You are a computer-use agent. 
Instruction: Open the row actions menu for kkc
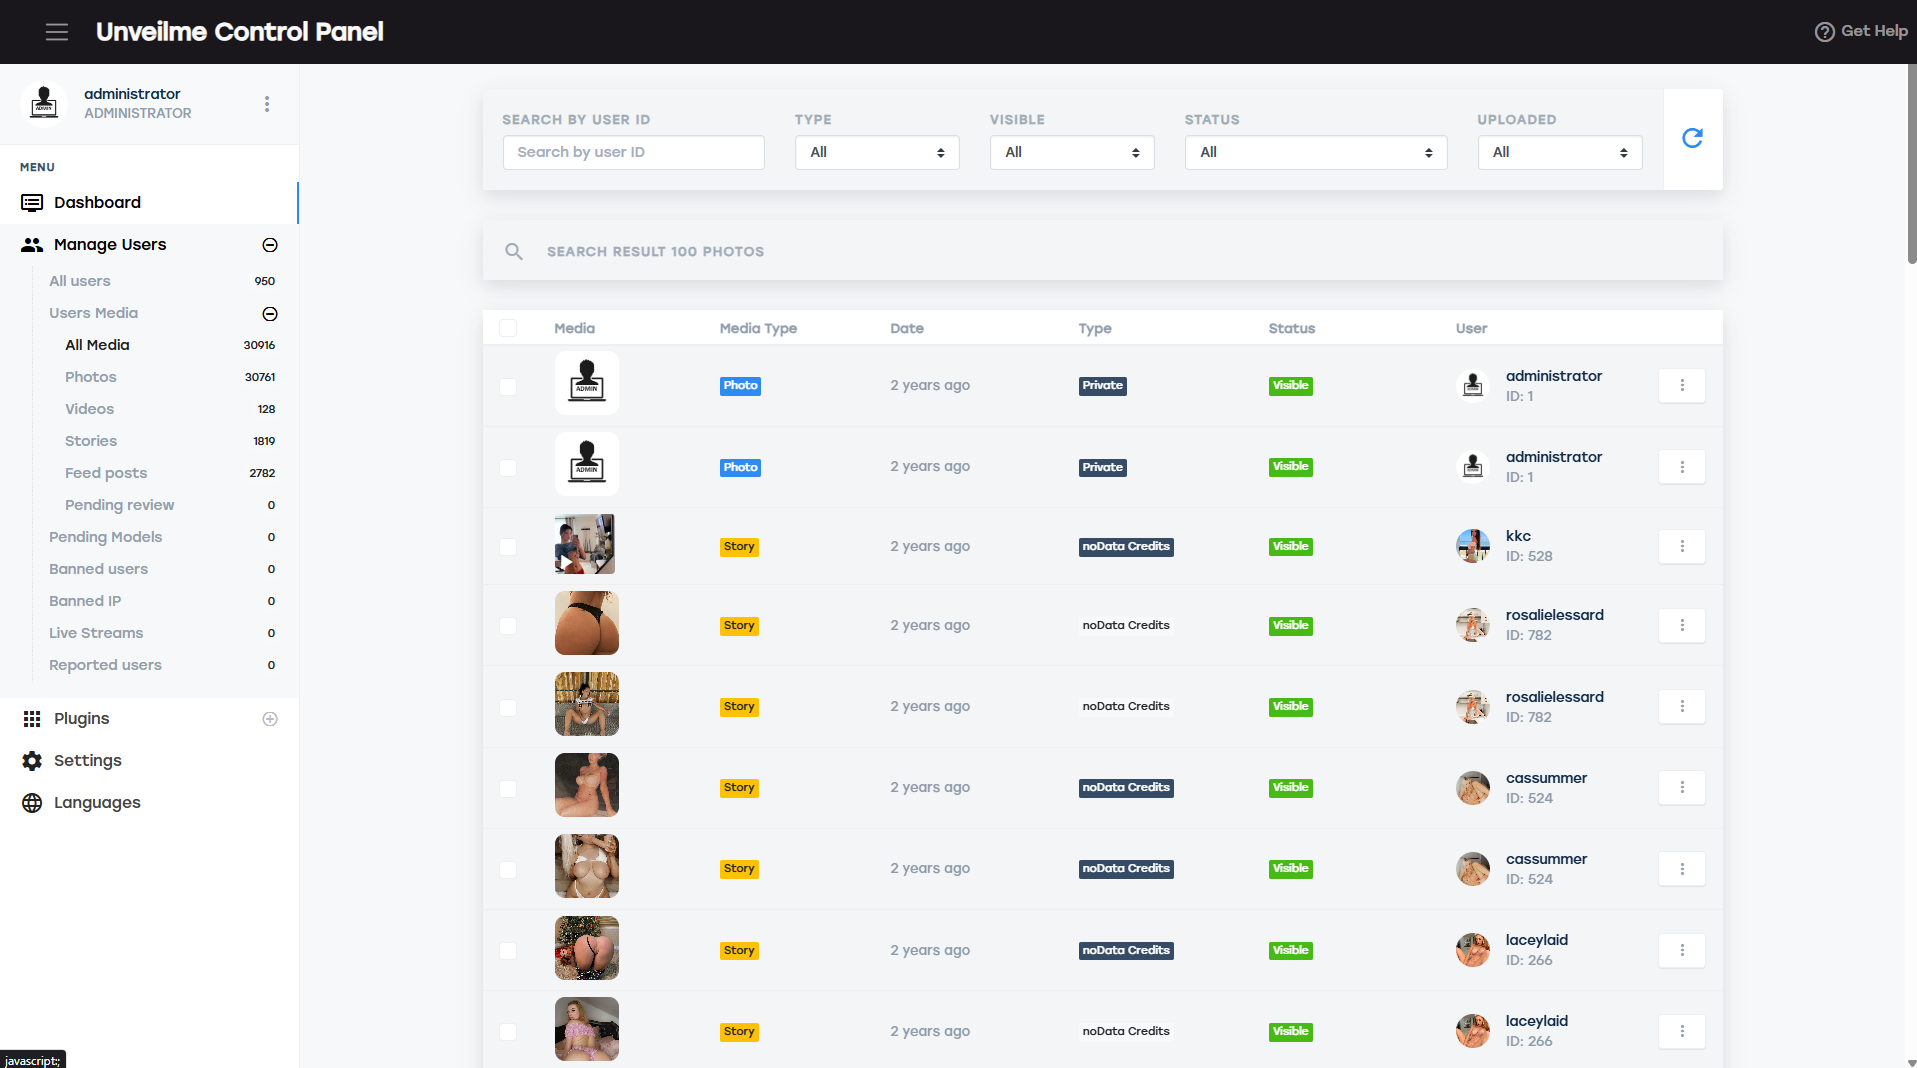(1681, 546)
